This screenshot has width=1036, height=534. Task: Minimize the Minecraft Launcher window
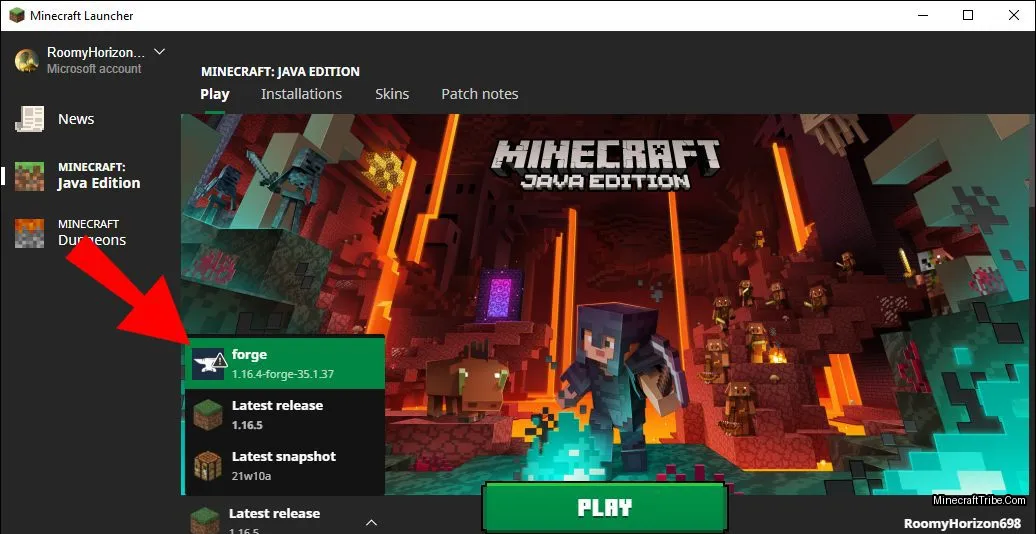922,15
